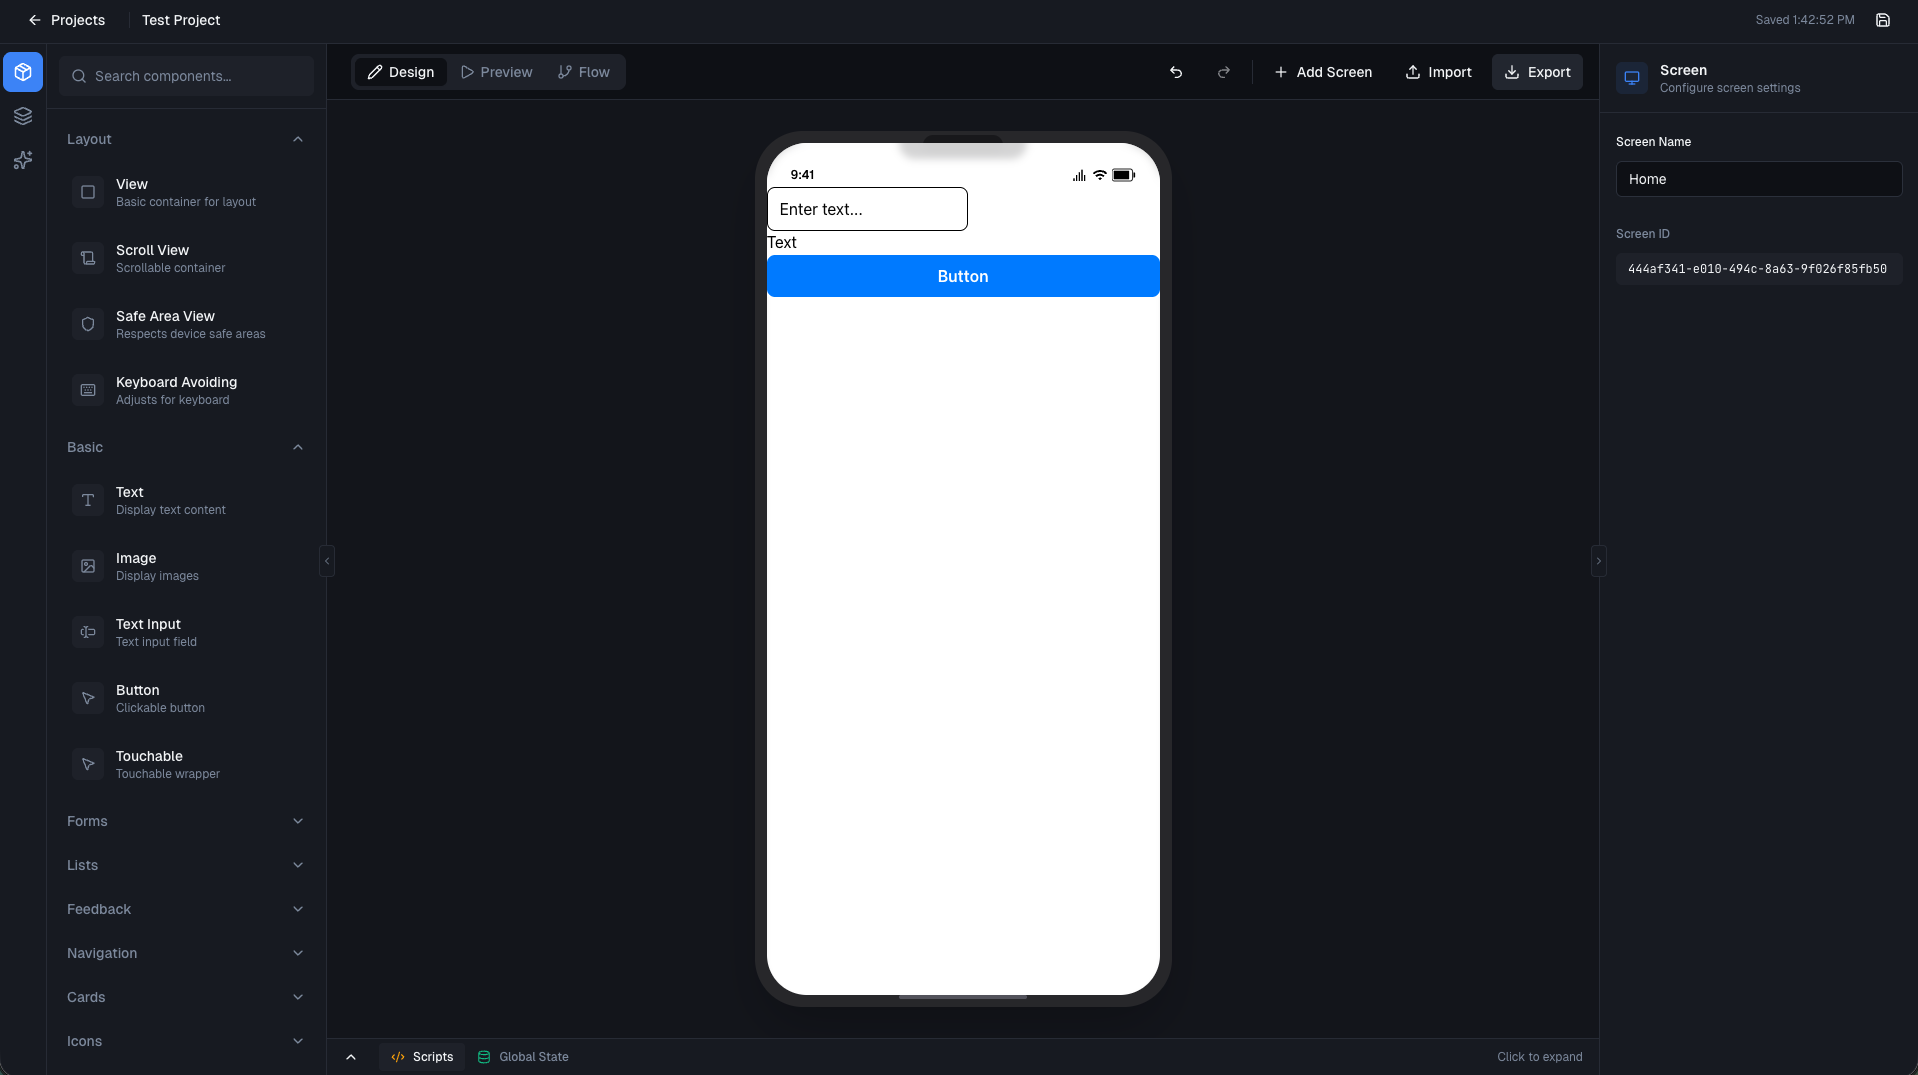The width and height of the screenshot is (1918, 1075).
Task: Click the undo arrow icon
Action: click(x=1176, y=72)
